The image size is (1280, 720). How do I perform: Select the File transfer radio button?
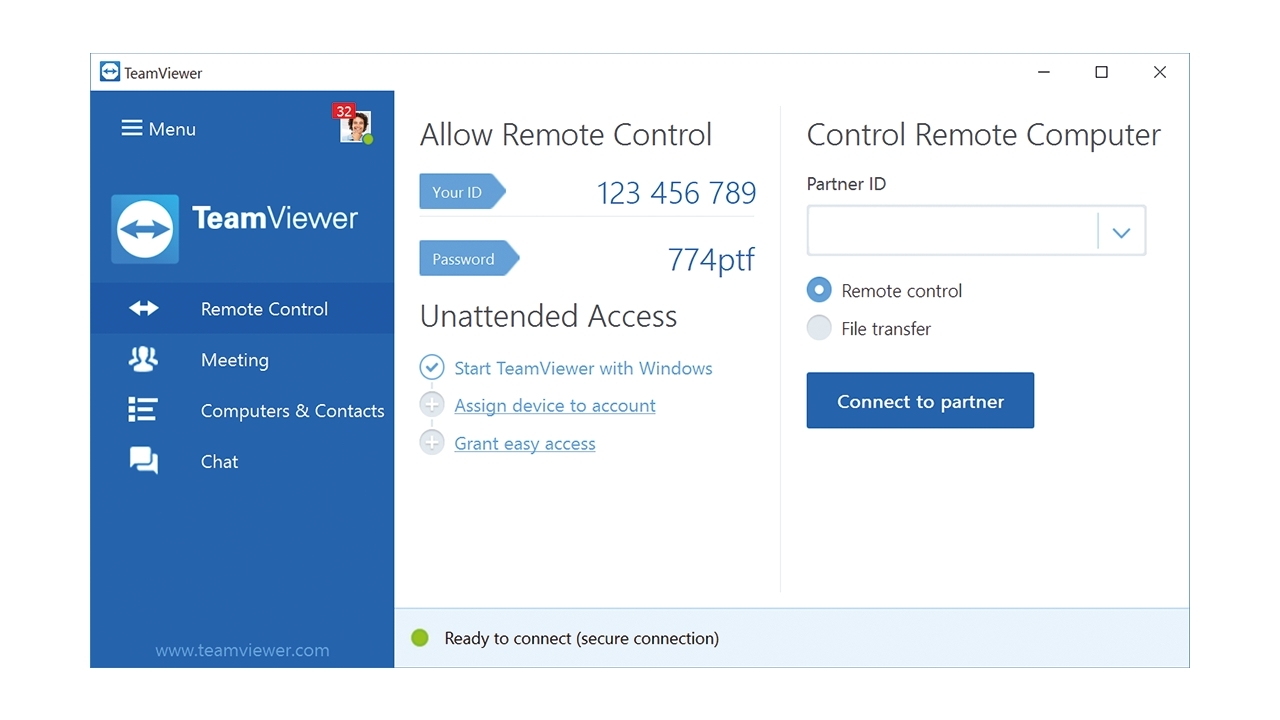point(819,328)
